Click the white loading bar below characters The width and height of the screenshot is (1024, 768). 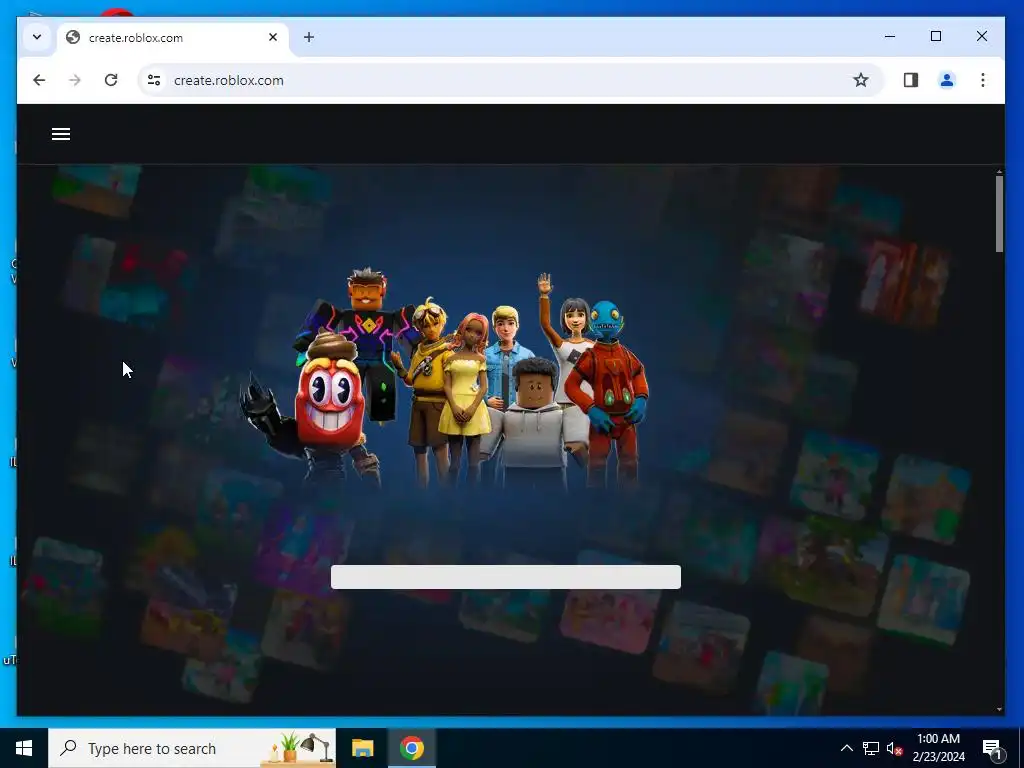[505, 577]
